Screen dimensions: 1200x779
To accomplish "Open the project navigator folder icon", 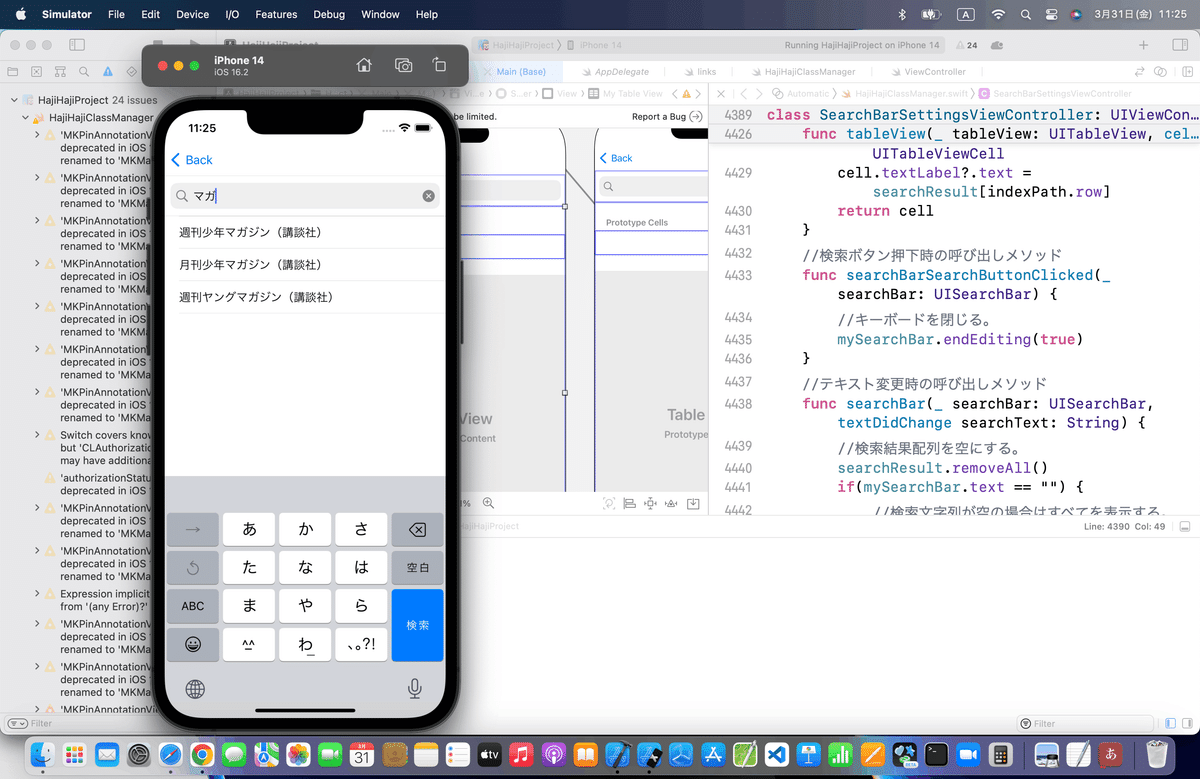I will [13, 72].
